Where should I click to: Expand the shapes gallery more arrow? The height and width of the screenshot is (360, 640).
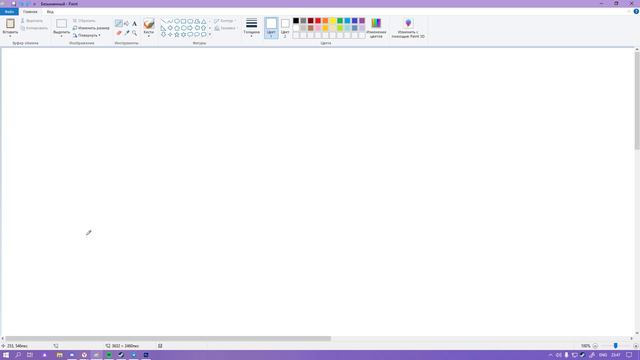point(210,35)
